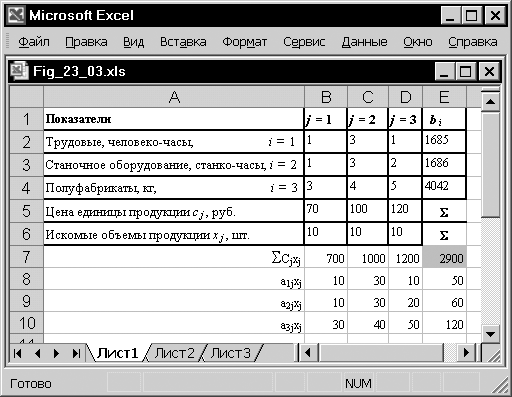
Task: Open the Данные menu
Action: pos(364,42)
